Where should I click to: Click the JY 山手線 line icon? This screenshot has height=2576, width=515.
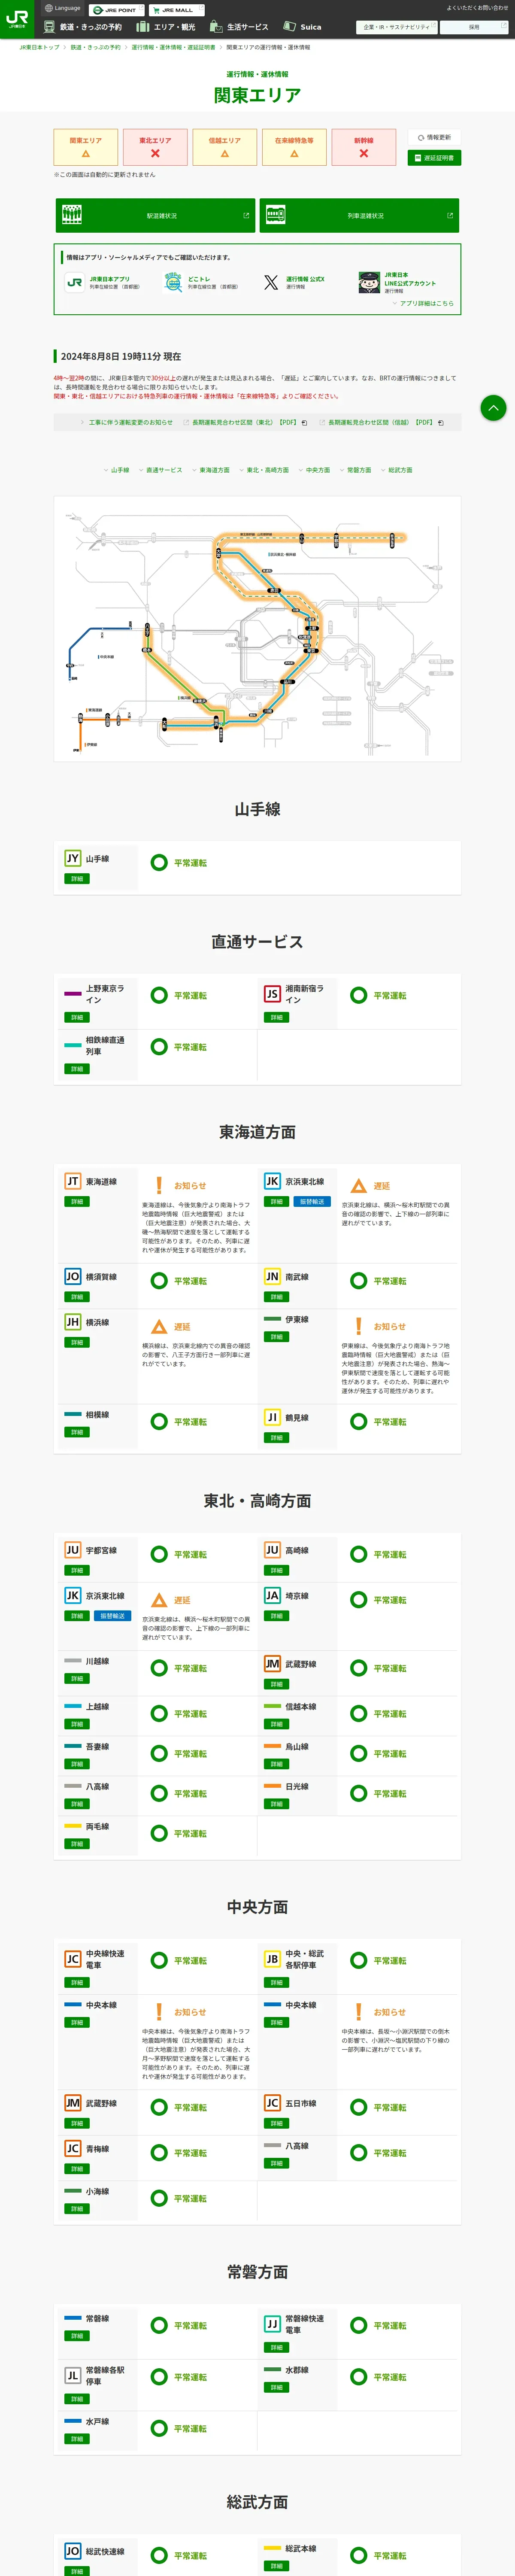(x=72, y=858)
